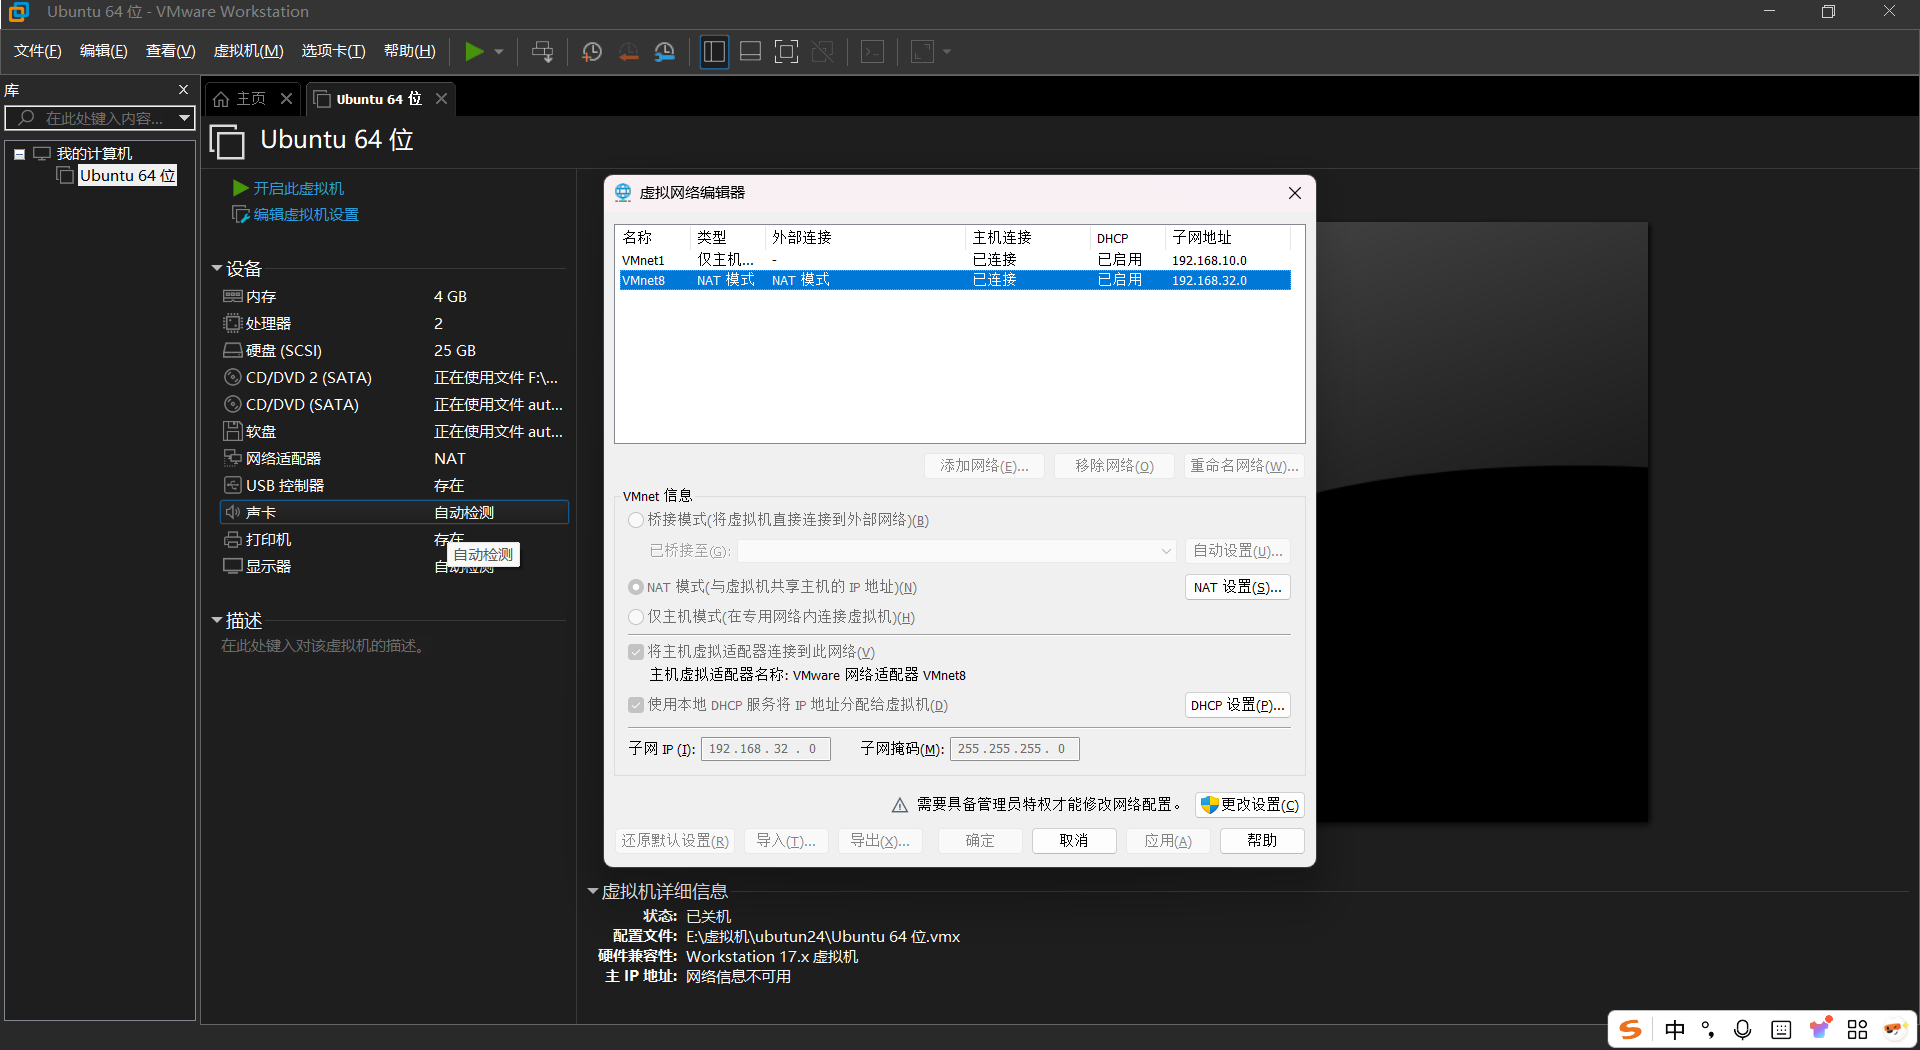The width and height of the screenshot is (1920, 1050).
Task: Open the 编辑(E) menu
Action: (104, 51)
